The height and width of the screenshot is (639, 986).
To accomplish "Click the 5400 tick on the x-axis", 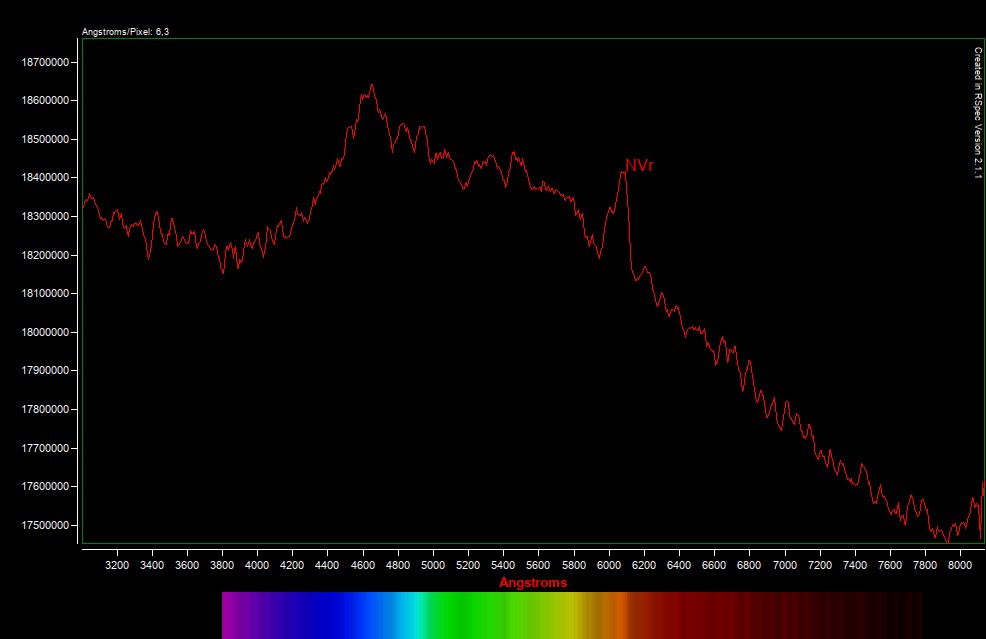I will [x=503, y=565].
